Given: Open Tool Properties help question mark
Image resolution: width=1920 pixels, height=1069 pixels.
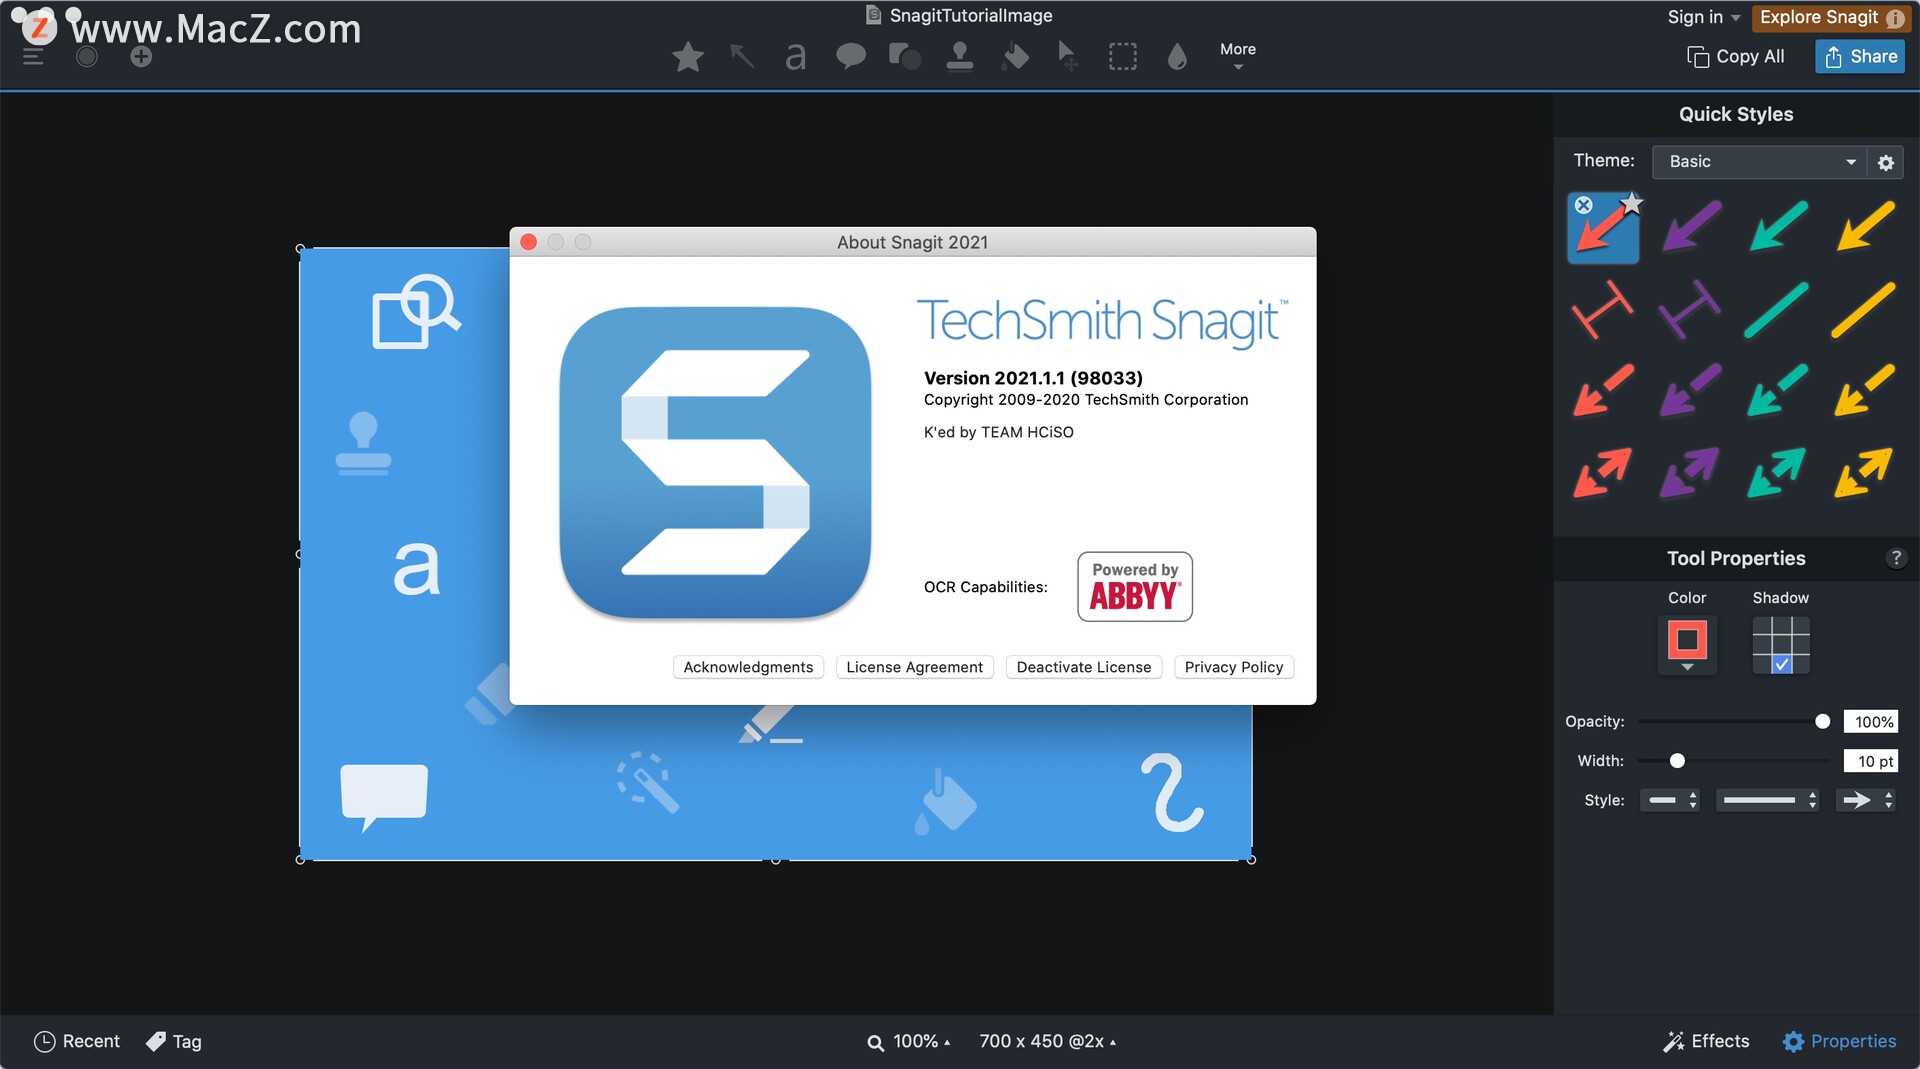Looking at the screenshot, I should pyautogui.click(x=1895, y=559).
